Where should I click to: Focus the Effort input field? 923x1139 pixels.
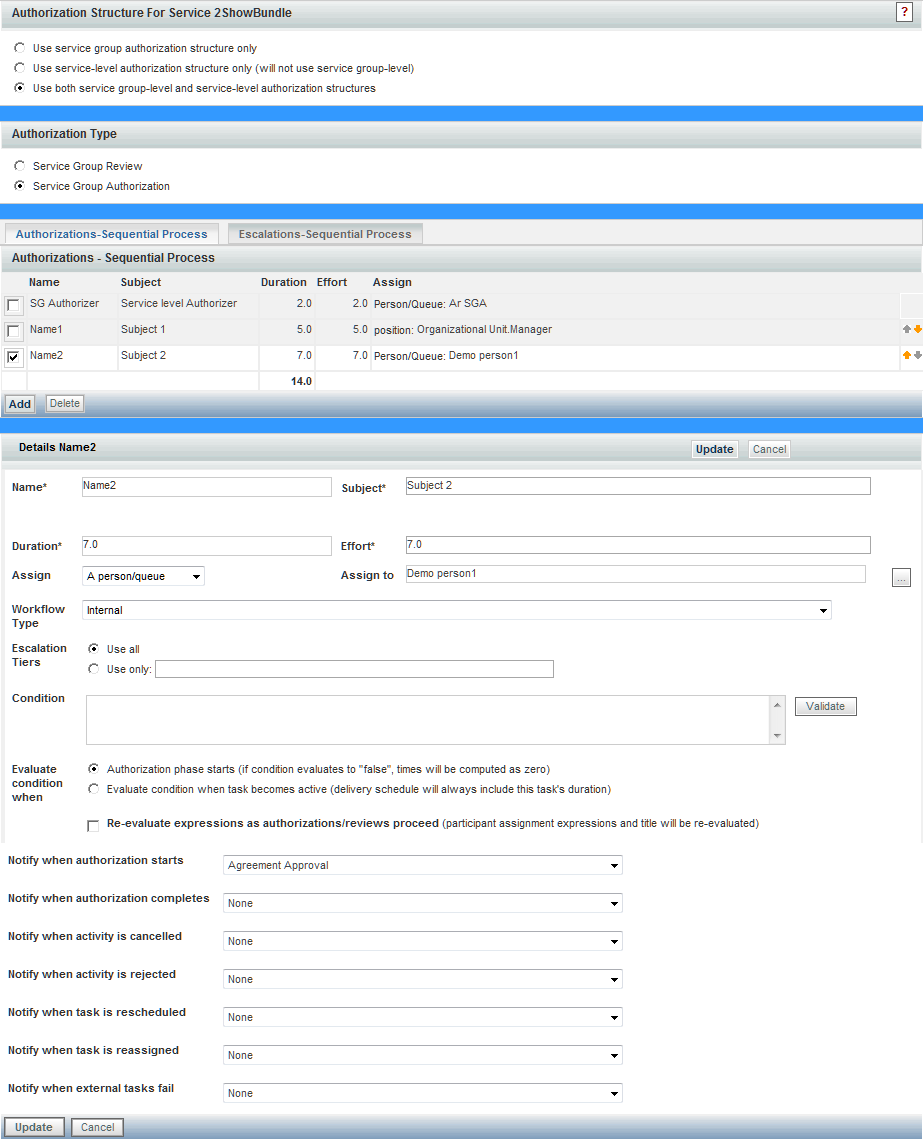[x=638, y=545]
